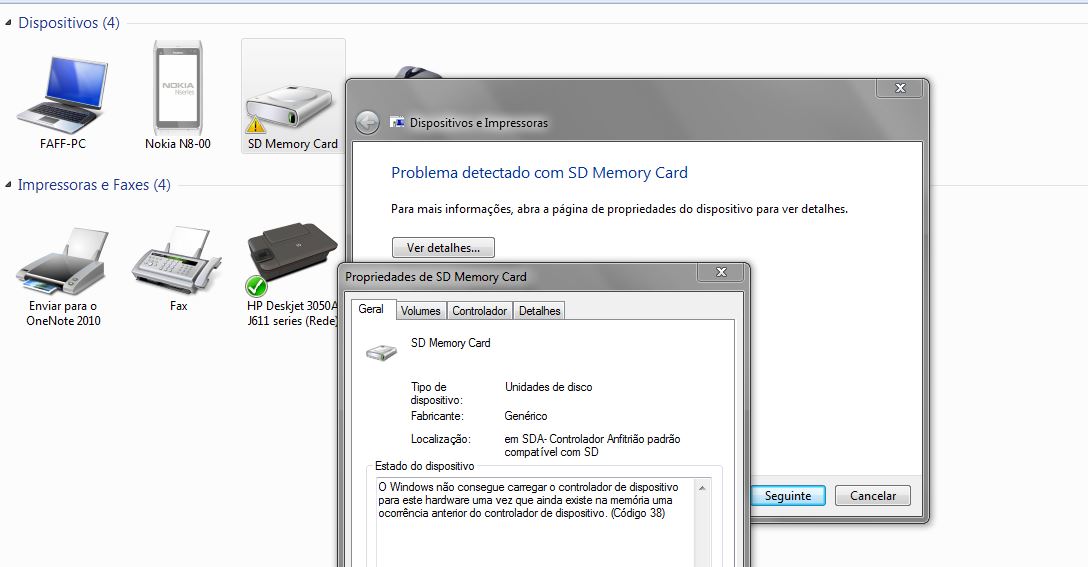
Task: Collapse the Dispositivos (4) group
Action: 8,23
